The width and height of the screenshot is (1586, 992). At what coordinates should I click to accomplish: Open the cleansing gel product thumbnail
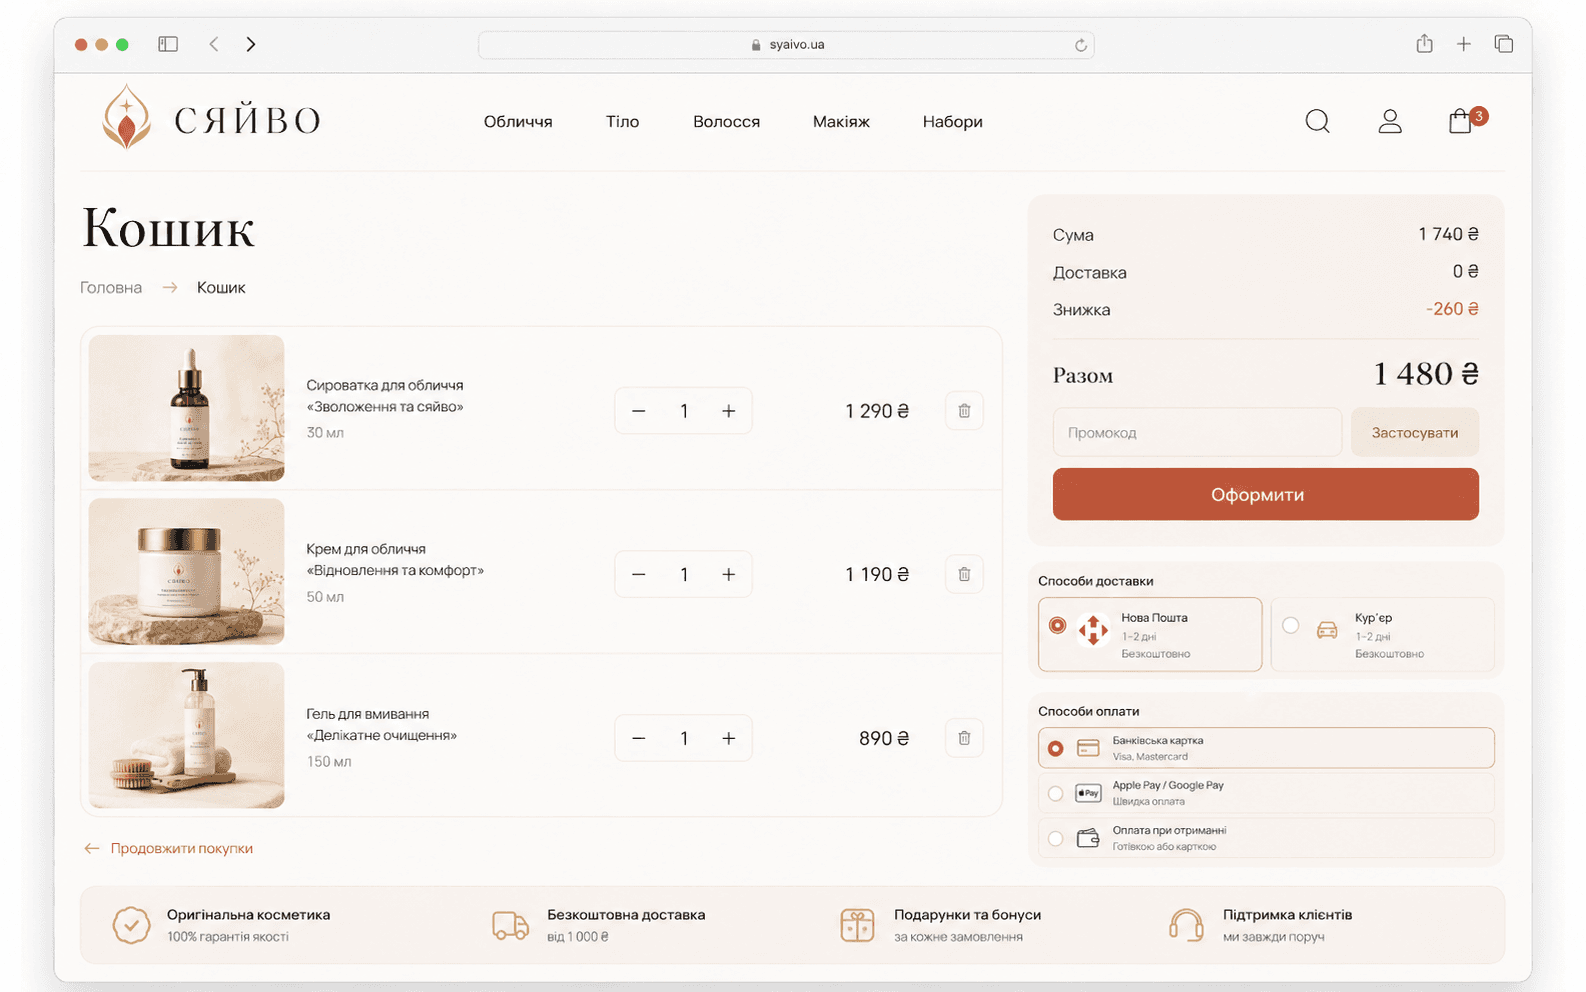click(x=186, y=735)
